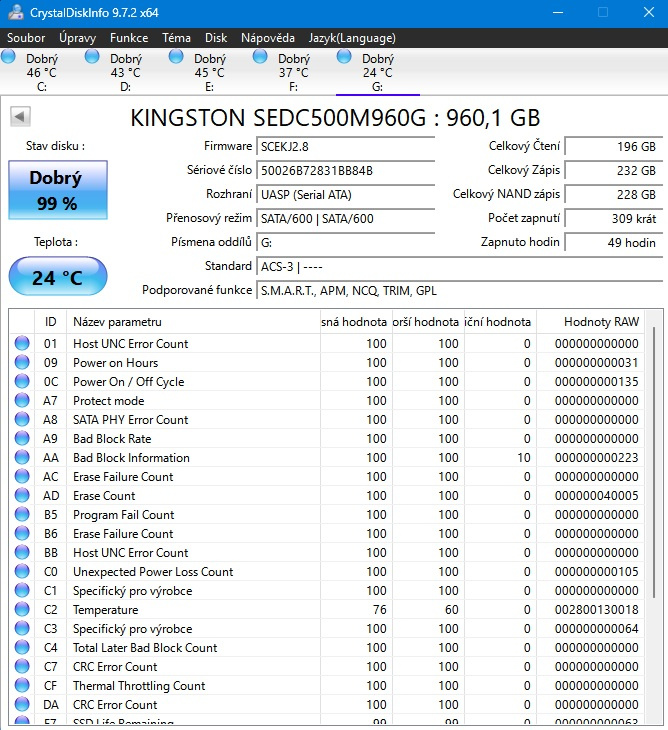Click the serial number field 50026B72831BB84B
The width and height of the screenshot is (668, 730).
pyautogui.click(x=345, y=170)
